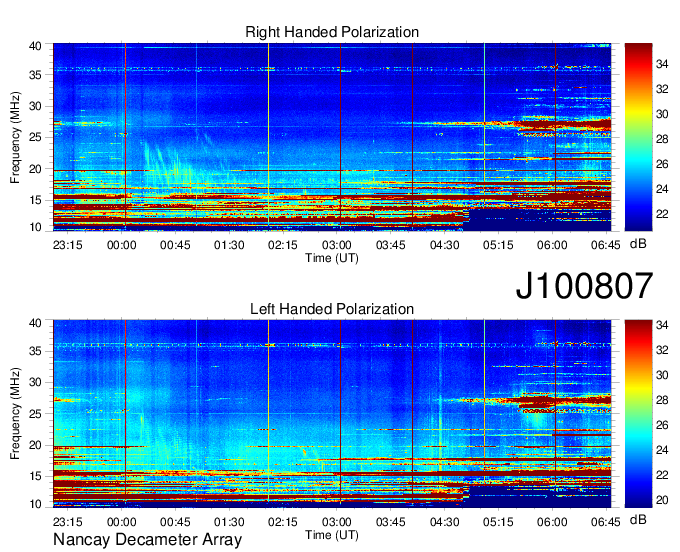Click 06:00 tick under Right Handed plot

click(552, 245)
